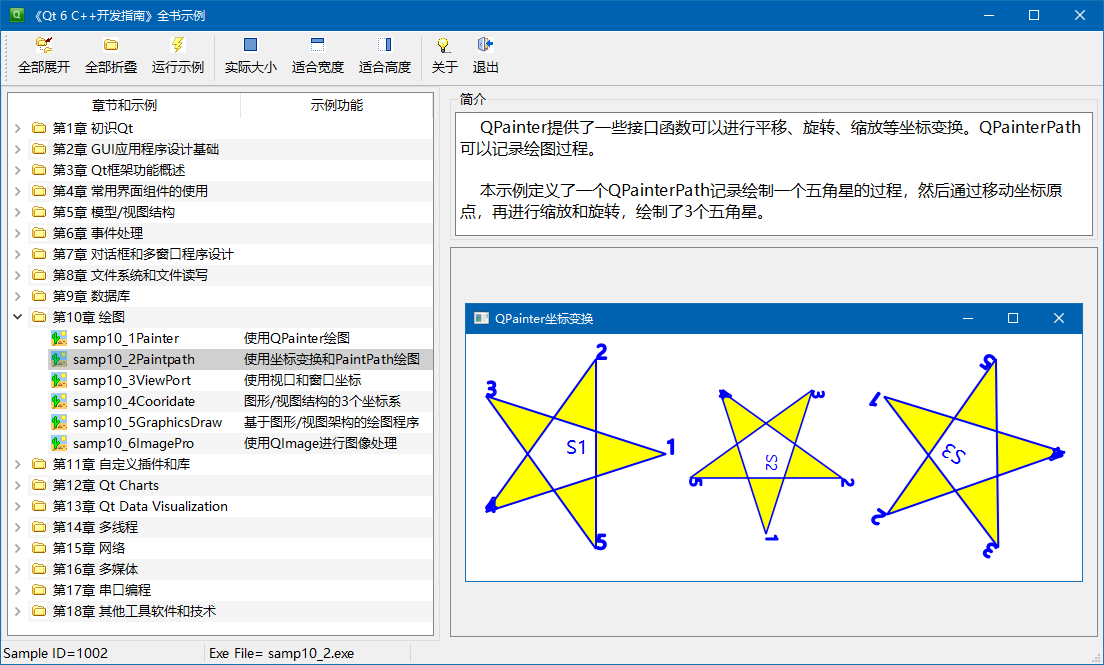This screenshot has width=1104, height=665.
Task: Click the folder icon of 第14章 多线程
Action: [39, 527]
